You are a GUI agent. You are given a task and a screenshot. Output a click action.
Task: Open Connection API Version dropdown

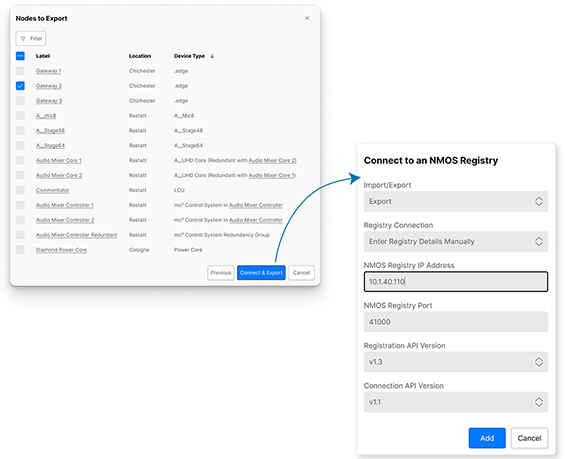point(456,402)
